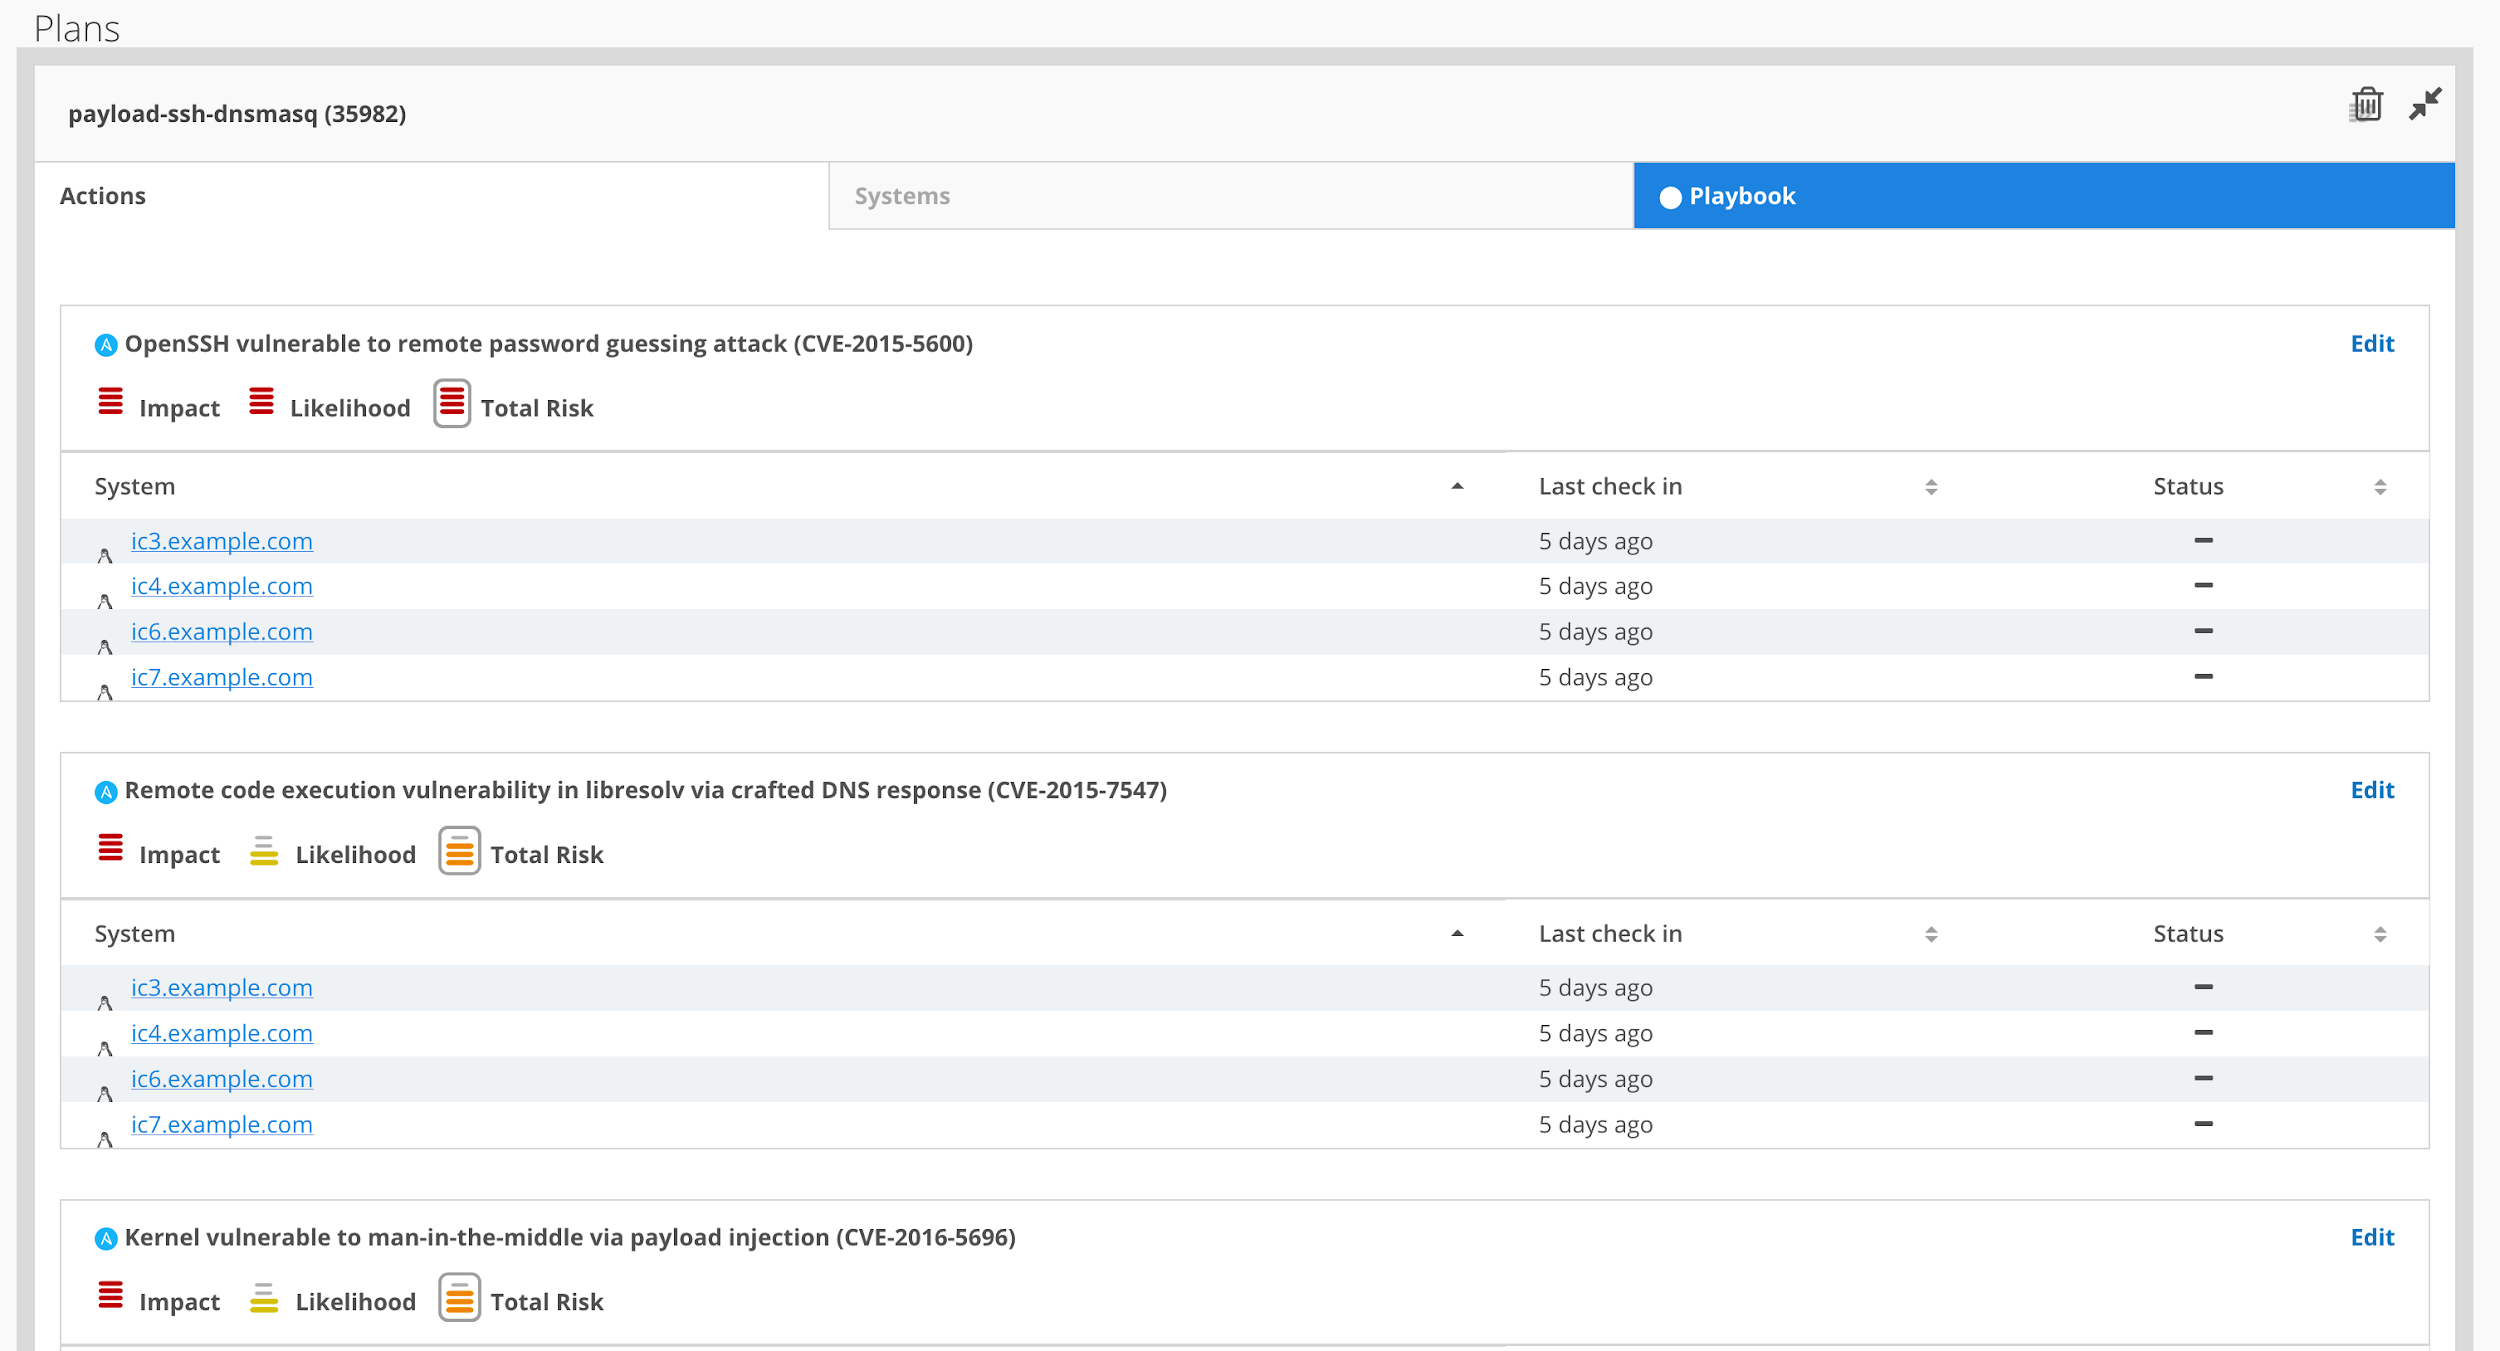Sort libresolv table by System column arrow
This screenshot has width=2500, height=1351.
(x=1457, y=934)
